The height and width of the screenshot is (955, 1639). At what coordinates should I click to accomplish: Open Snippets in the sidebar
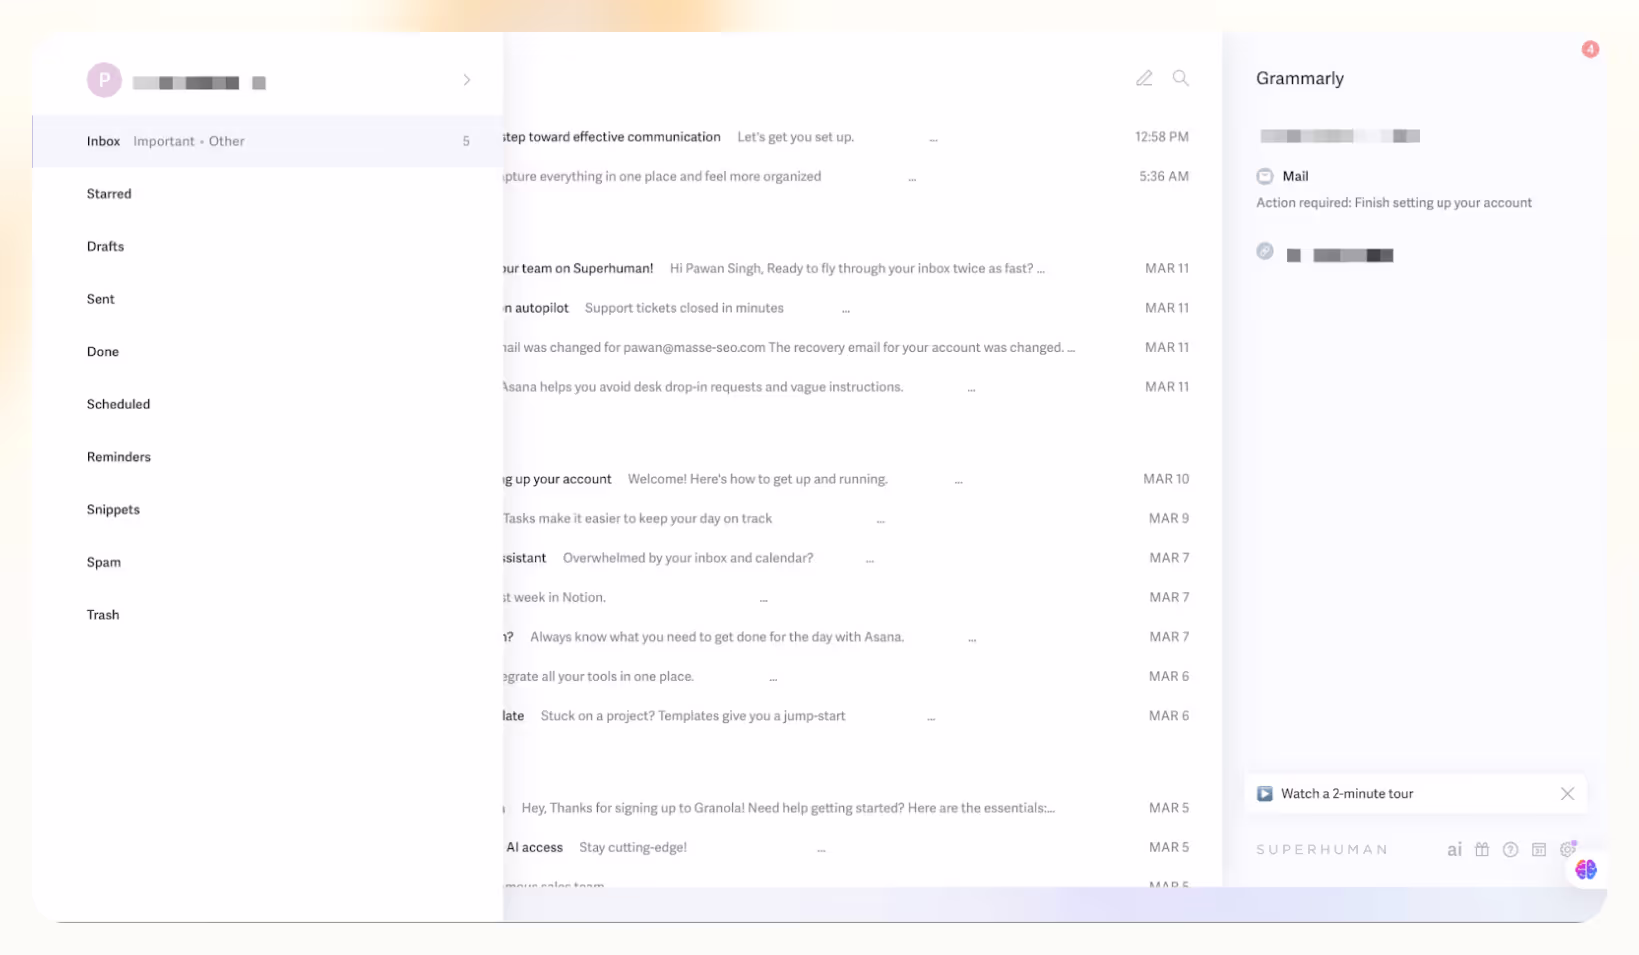click(113, 510)
